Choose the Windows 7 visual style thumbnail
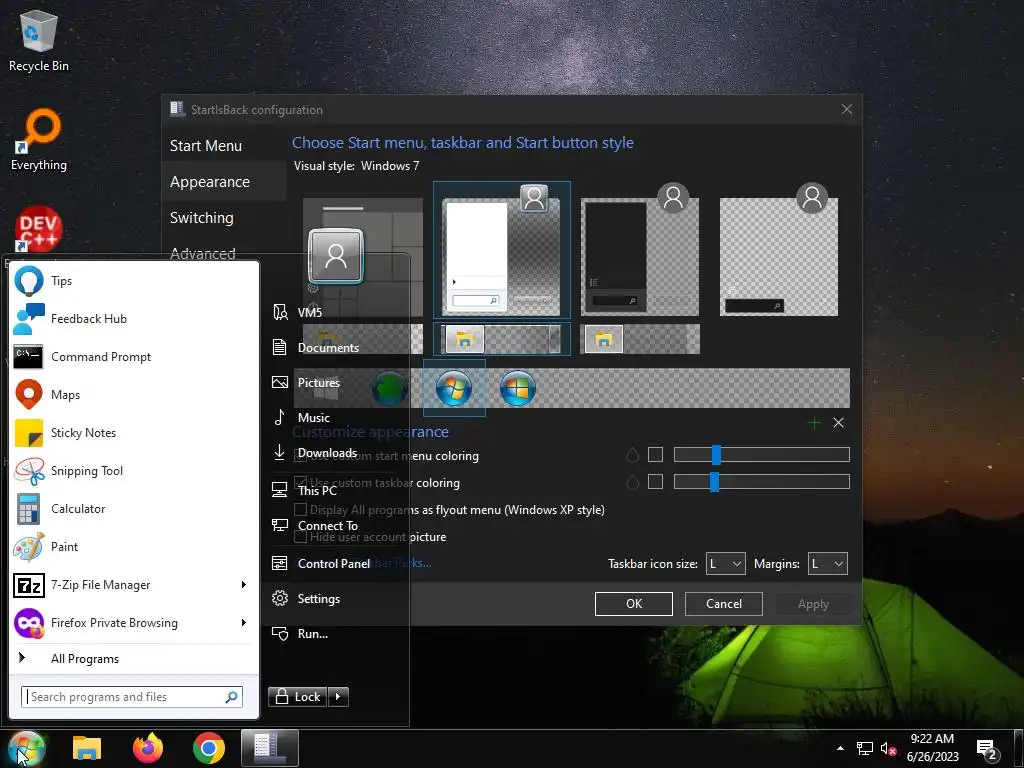The height and width of the screenshot is (768, 1024). (502, 250)
